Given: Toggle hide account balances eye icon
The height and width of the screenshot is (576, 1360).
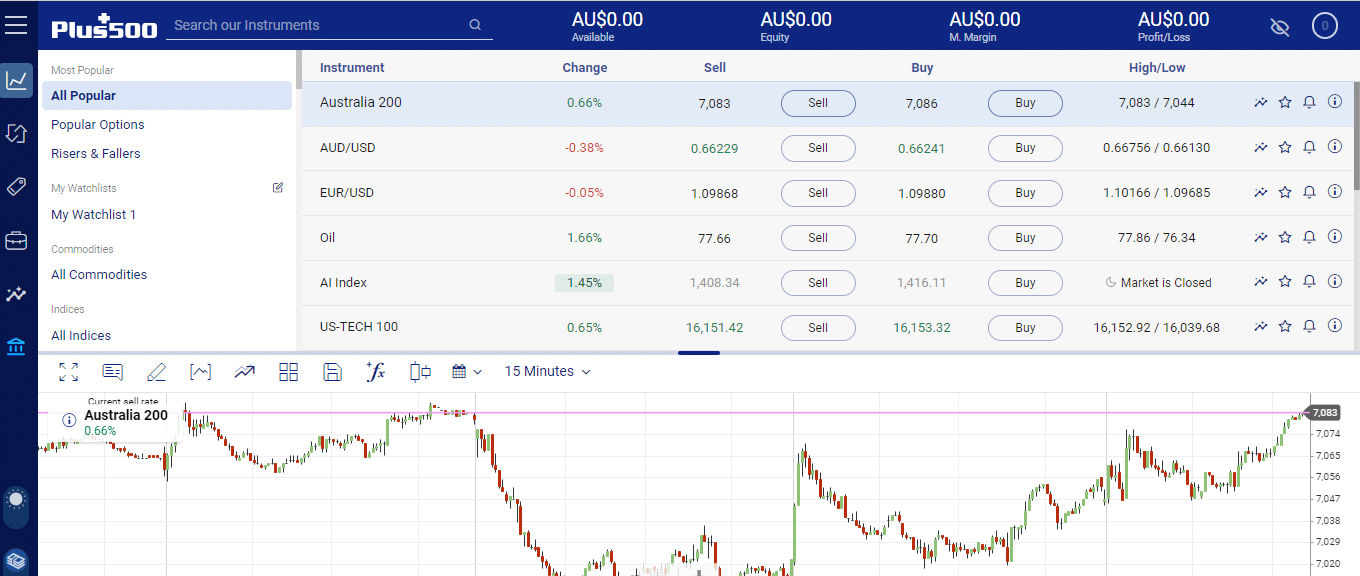Looking at the screenshot, I should (1279, 27).
